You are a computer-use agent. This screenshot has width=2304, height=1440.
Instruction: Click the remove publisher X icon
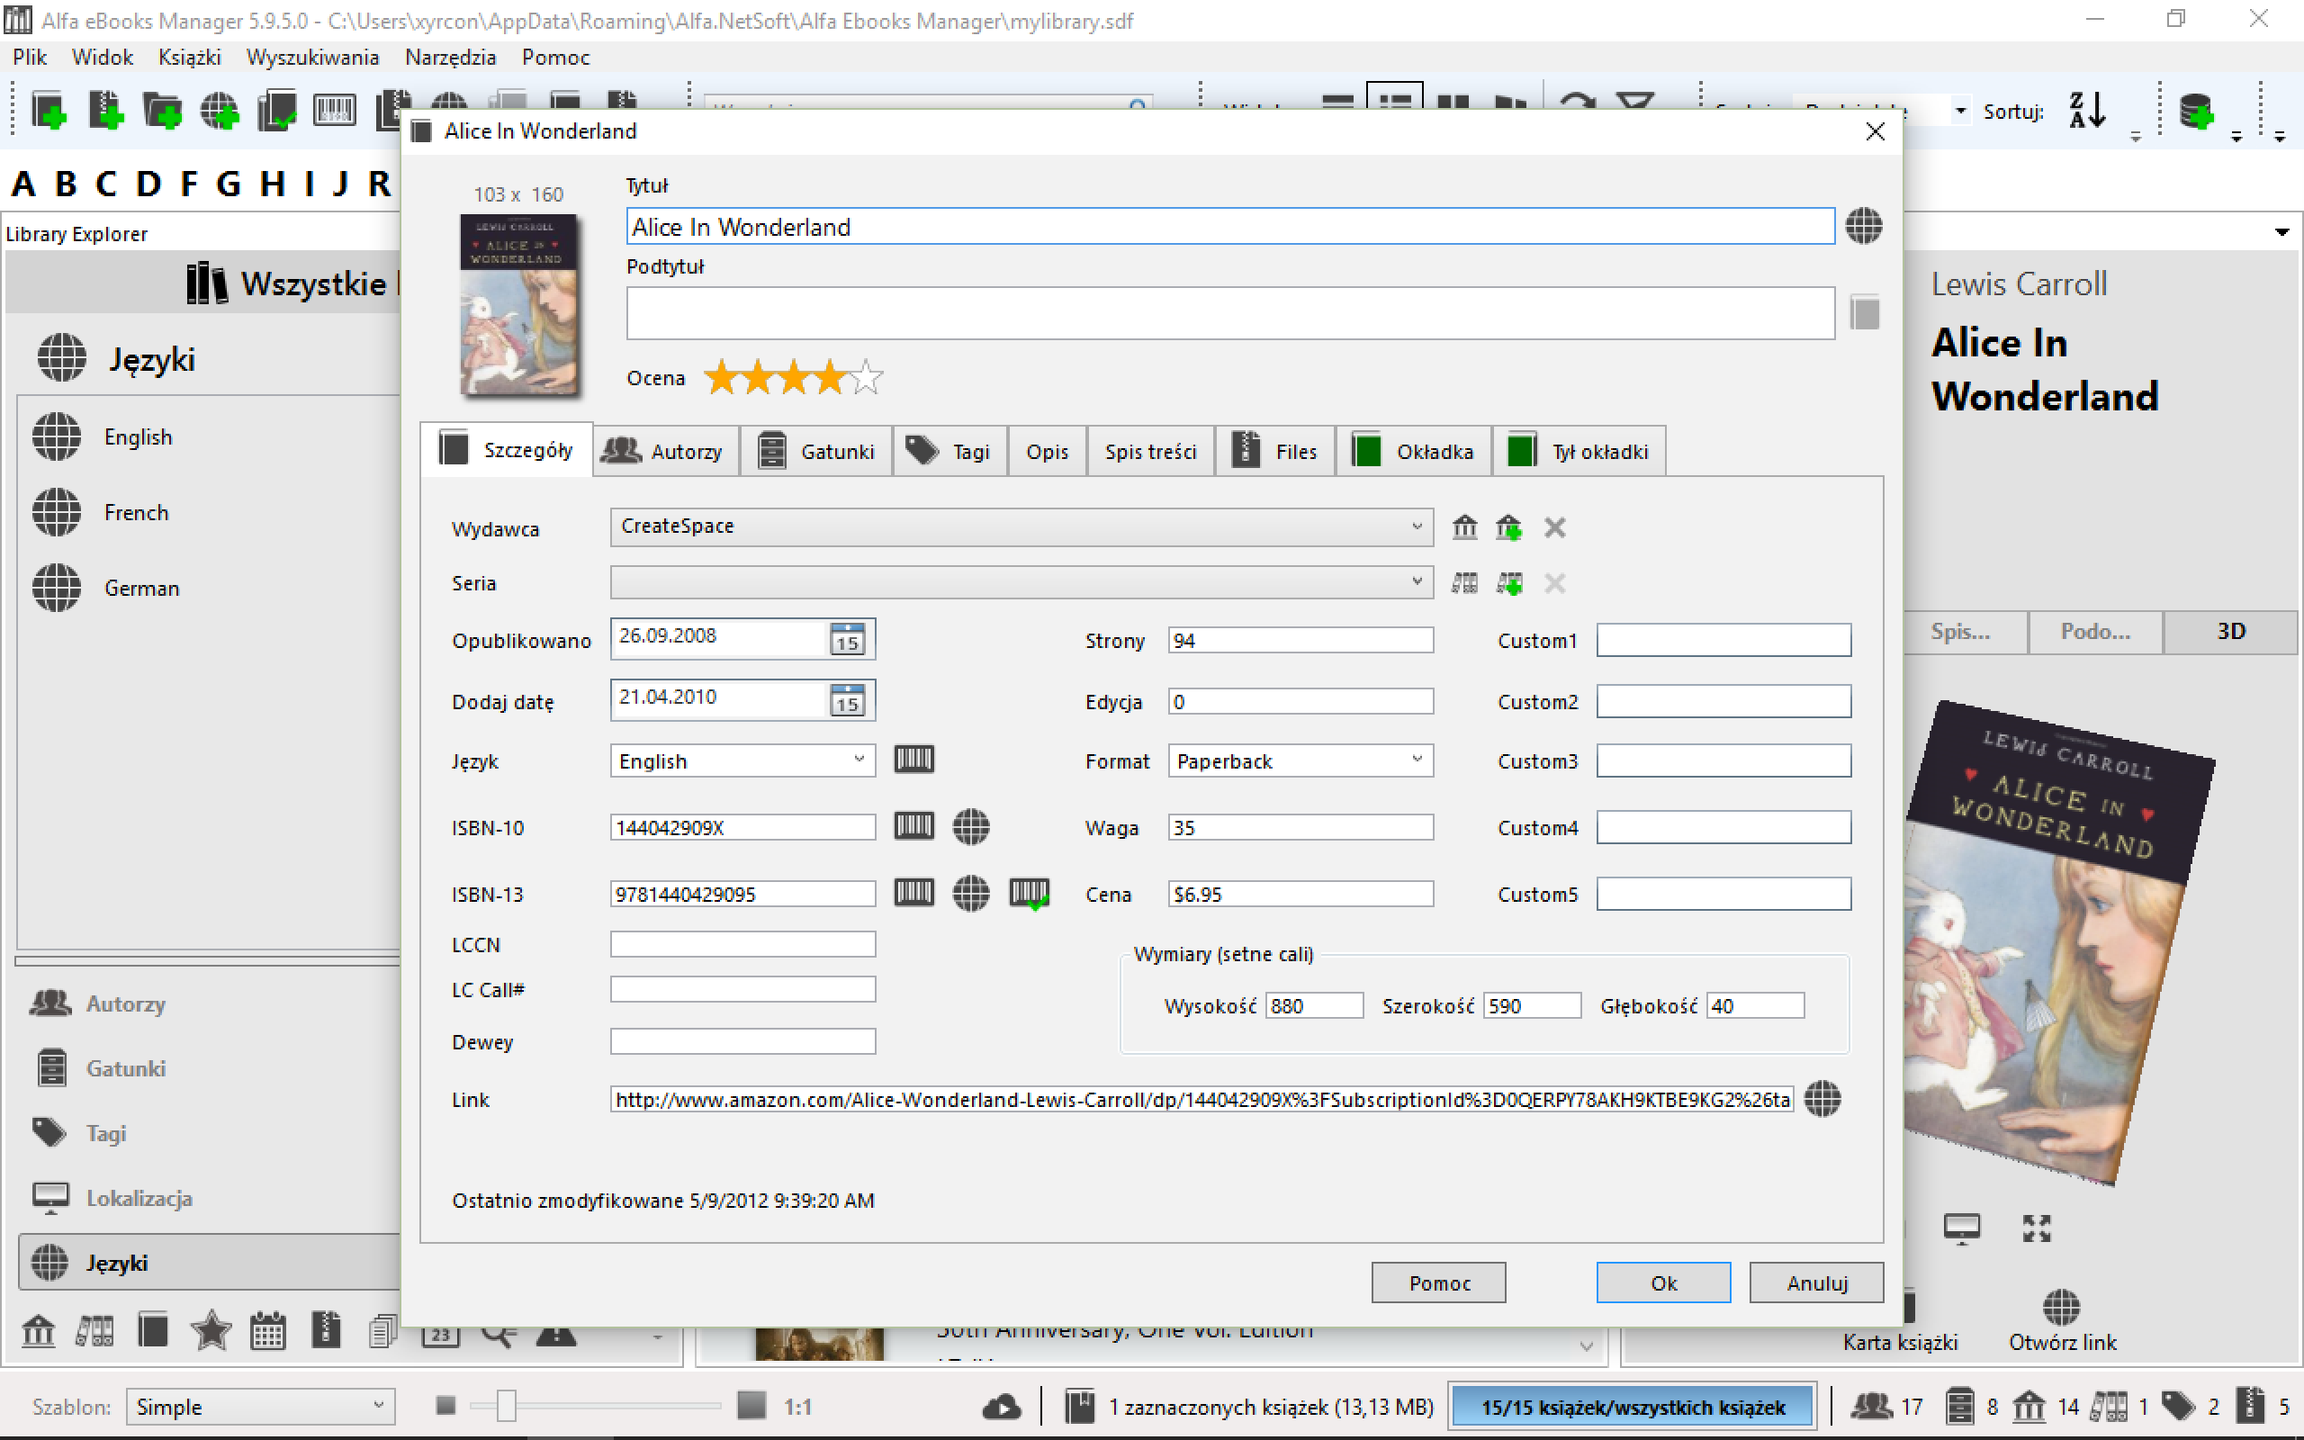tap(1554, 527)
